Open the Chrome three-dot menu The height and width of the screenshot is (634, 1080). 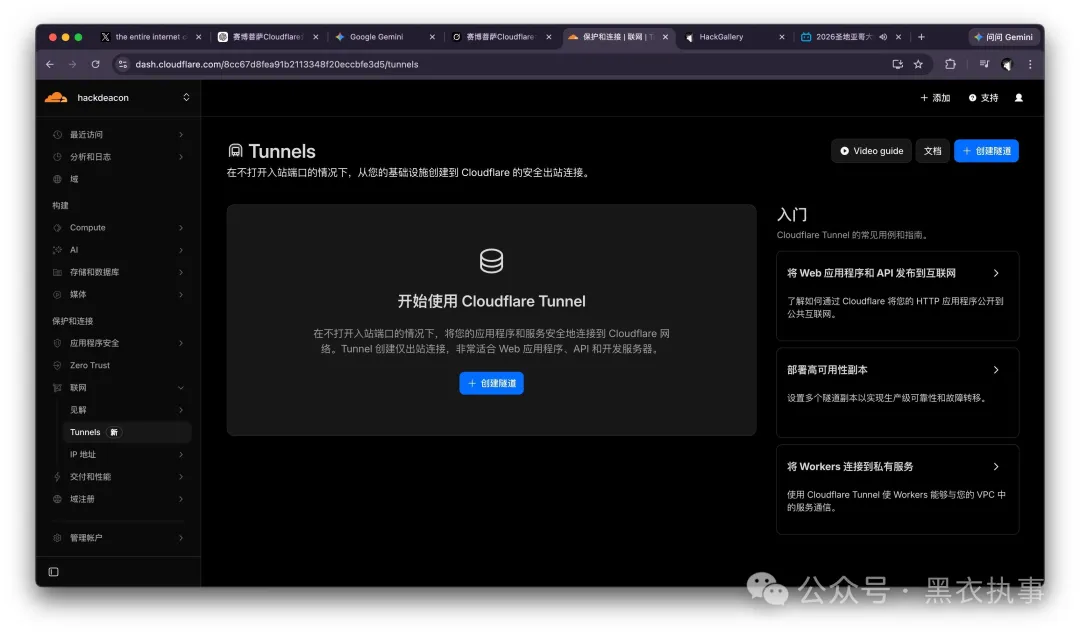pos(1030,64)
